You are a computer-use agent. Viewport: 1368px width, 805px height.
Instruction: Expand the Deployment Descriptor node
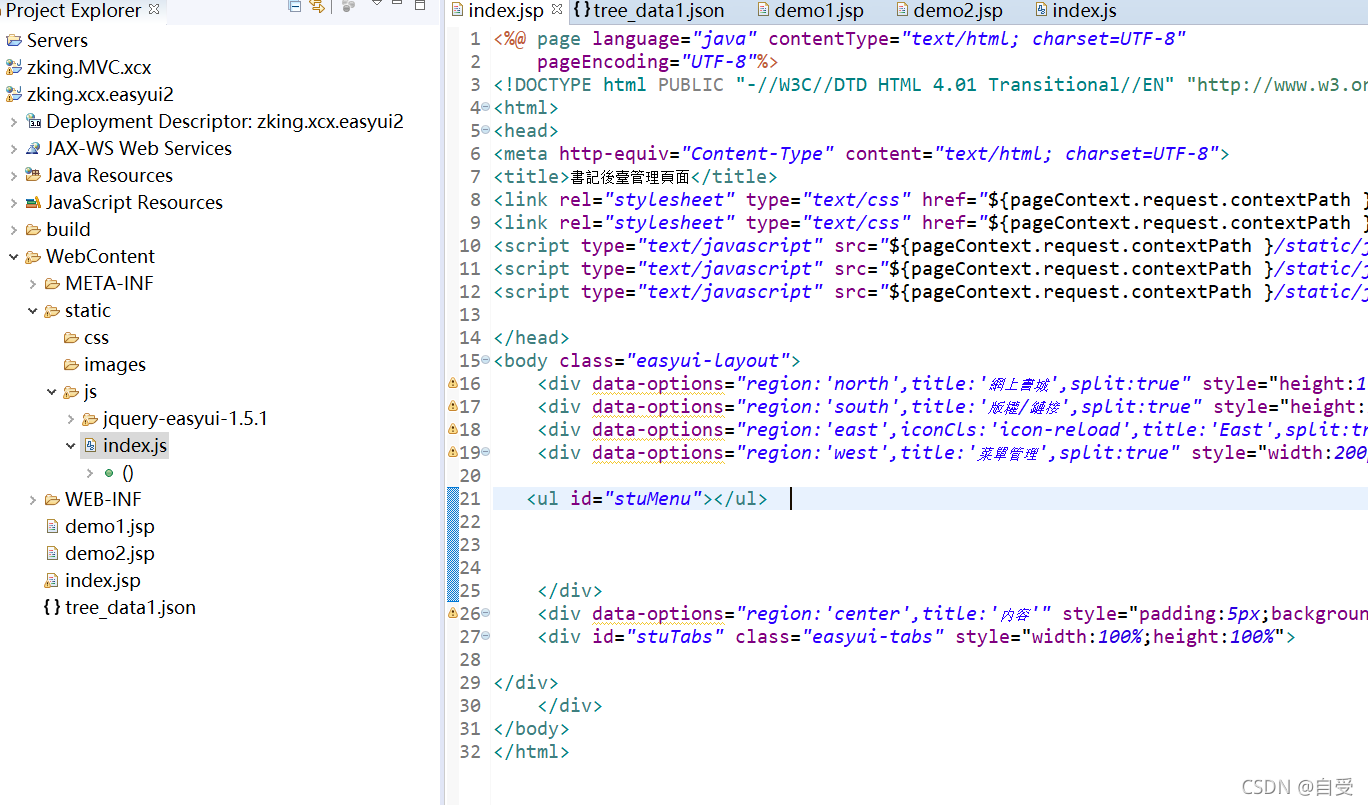coord(13,122)
